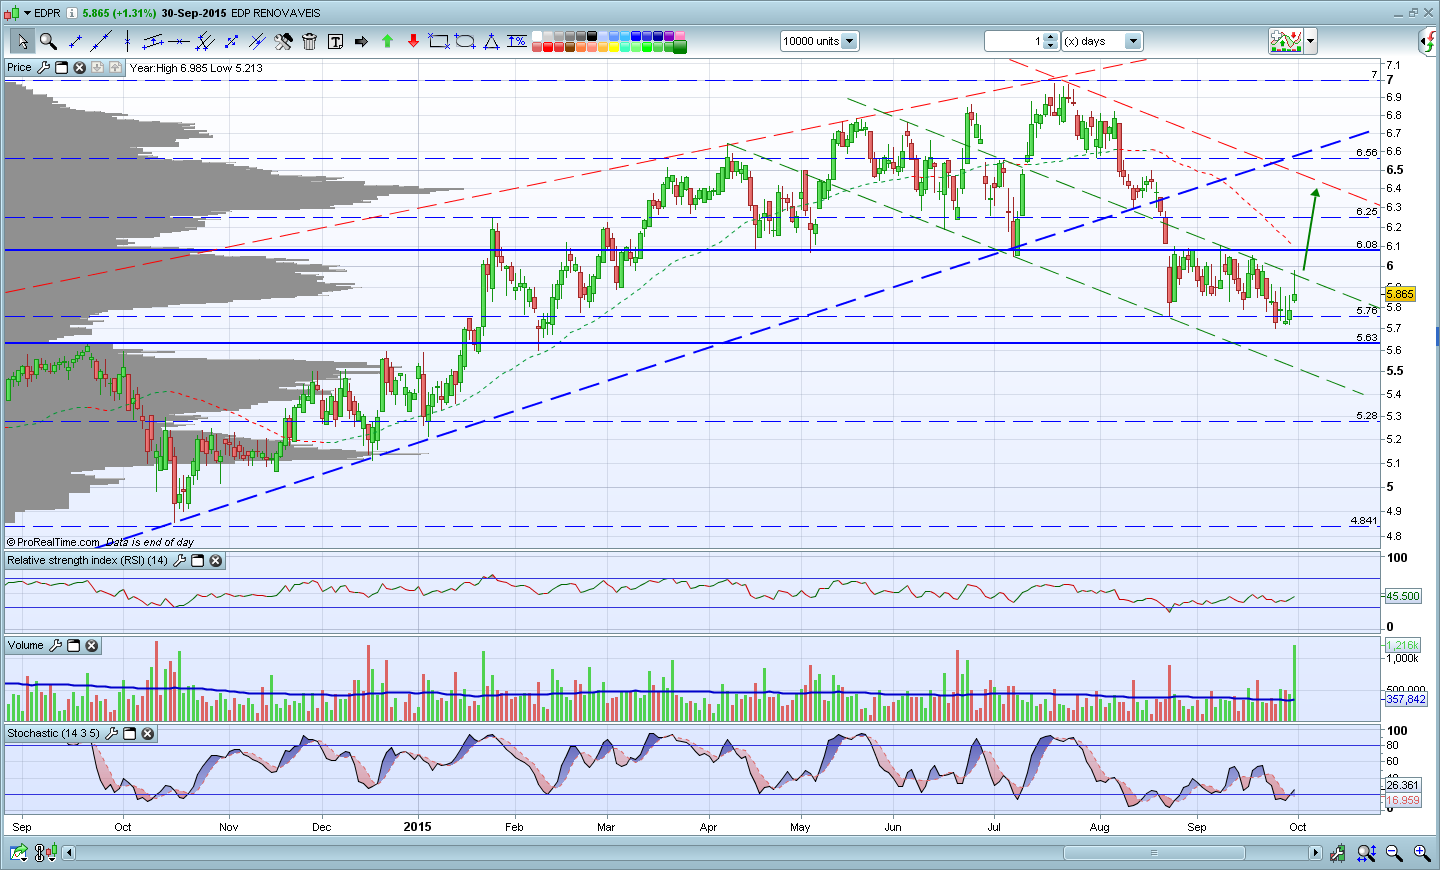Open the add indicator chart button

[x=1286, y=41]
